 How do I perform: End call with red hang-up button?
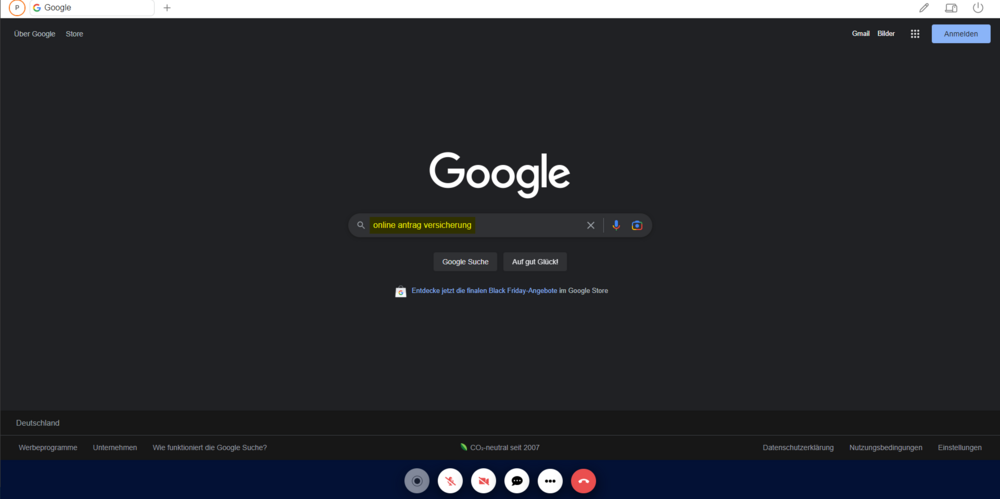(x=583, y=480)
